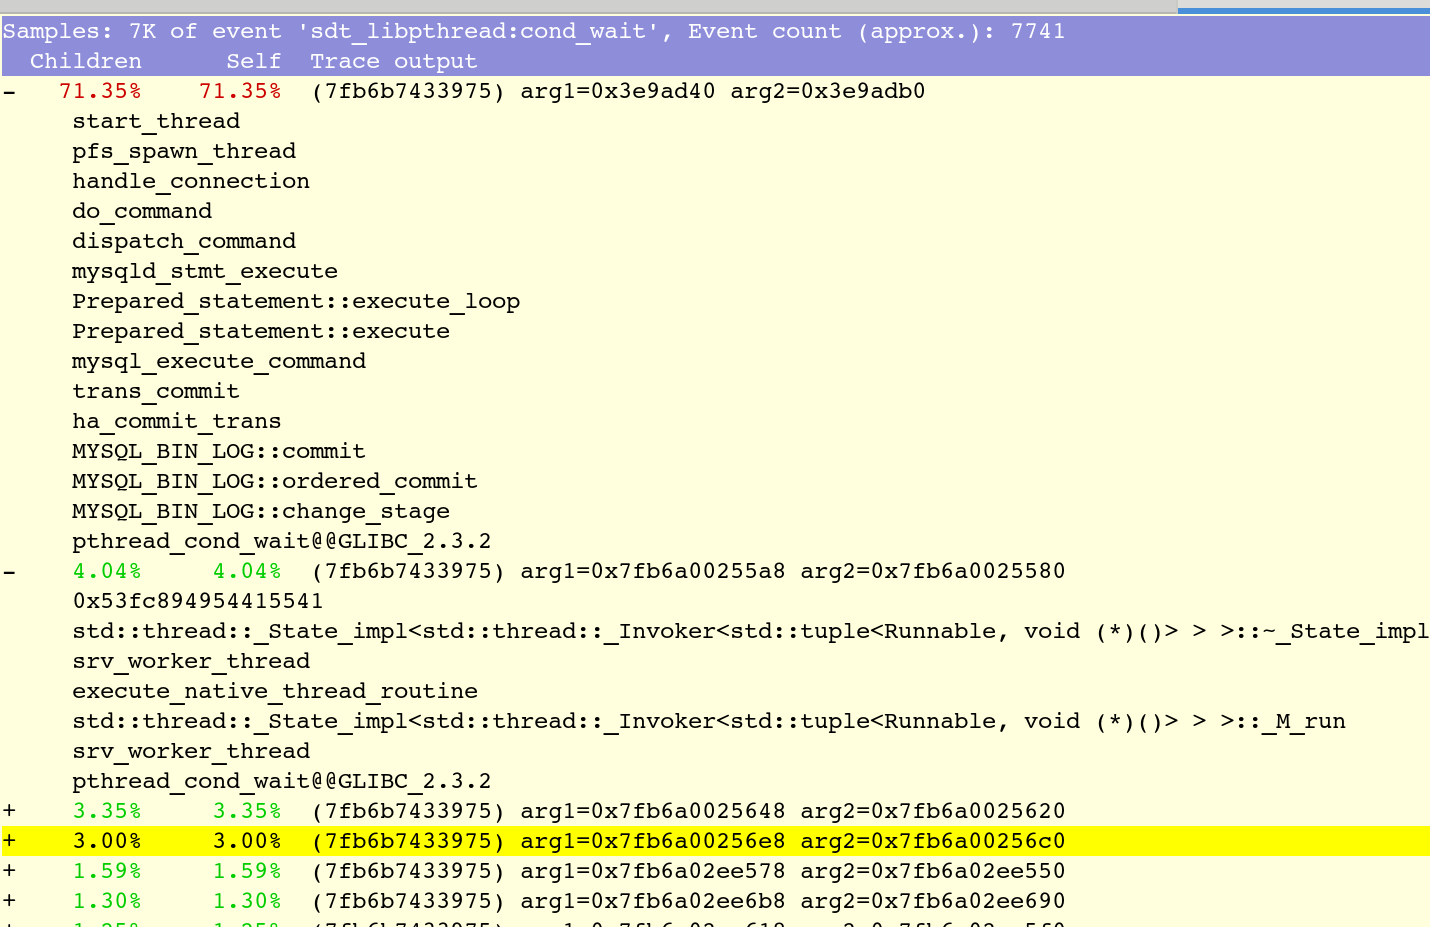Click the Children column header
This screenshot has height=927, width=1430.
click(86, 61)
